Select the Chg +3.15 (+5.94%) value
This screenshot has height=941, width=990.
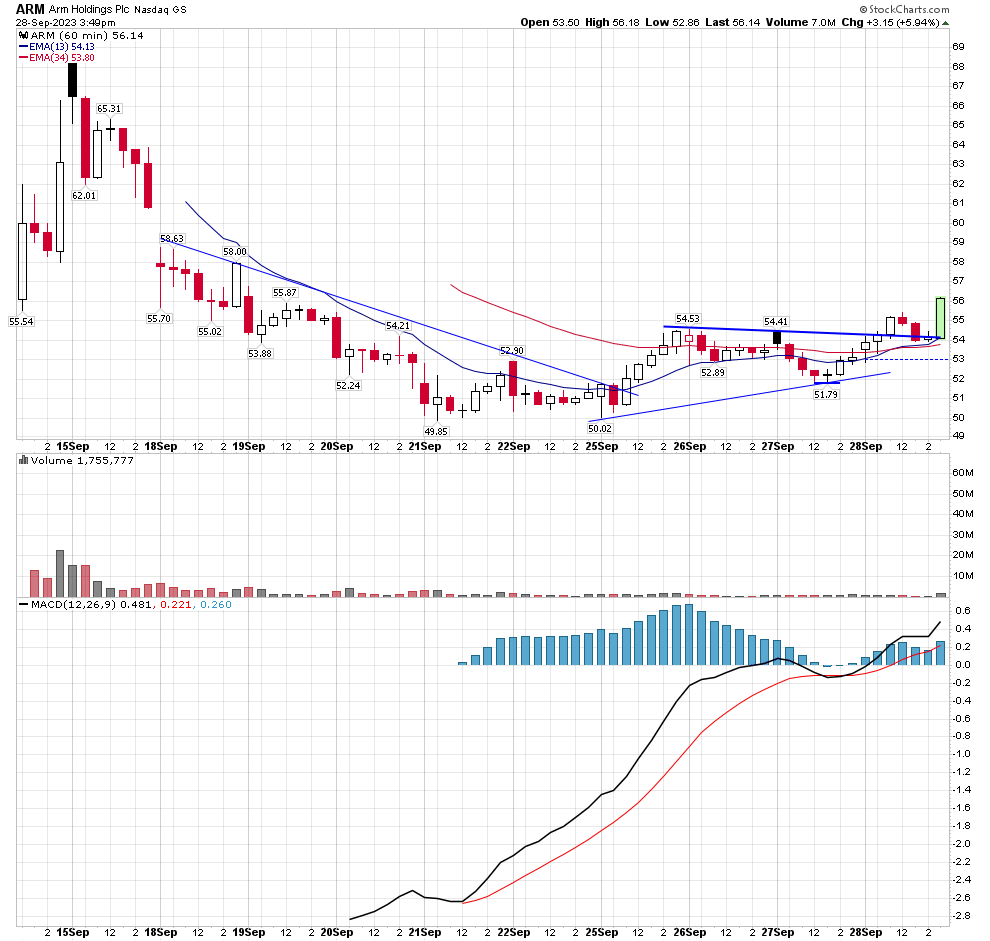pos(891,23)
